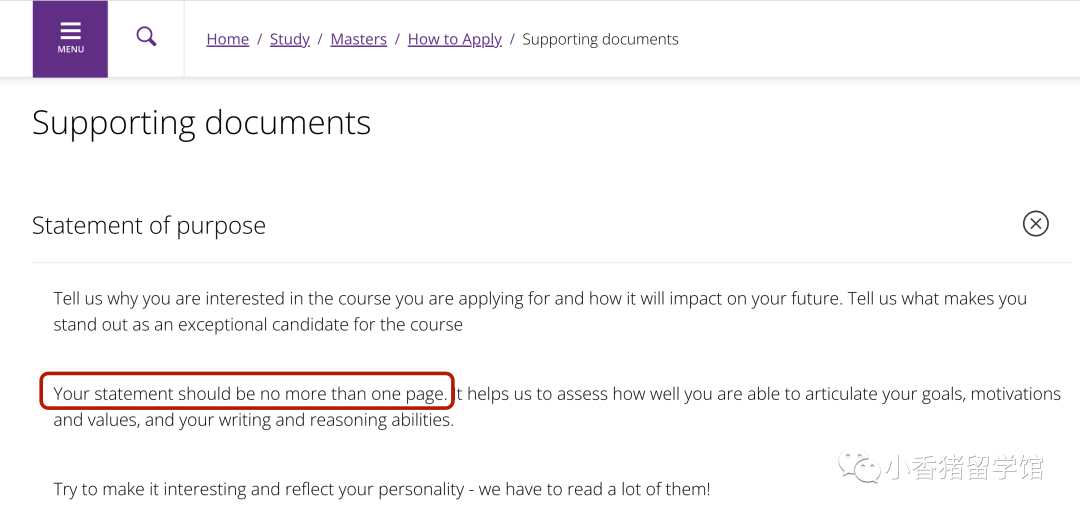1080x515 pixels.
Task: Click the 'stand out as an exceptional candidate' line
Action: coord(258,324)
